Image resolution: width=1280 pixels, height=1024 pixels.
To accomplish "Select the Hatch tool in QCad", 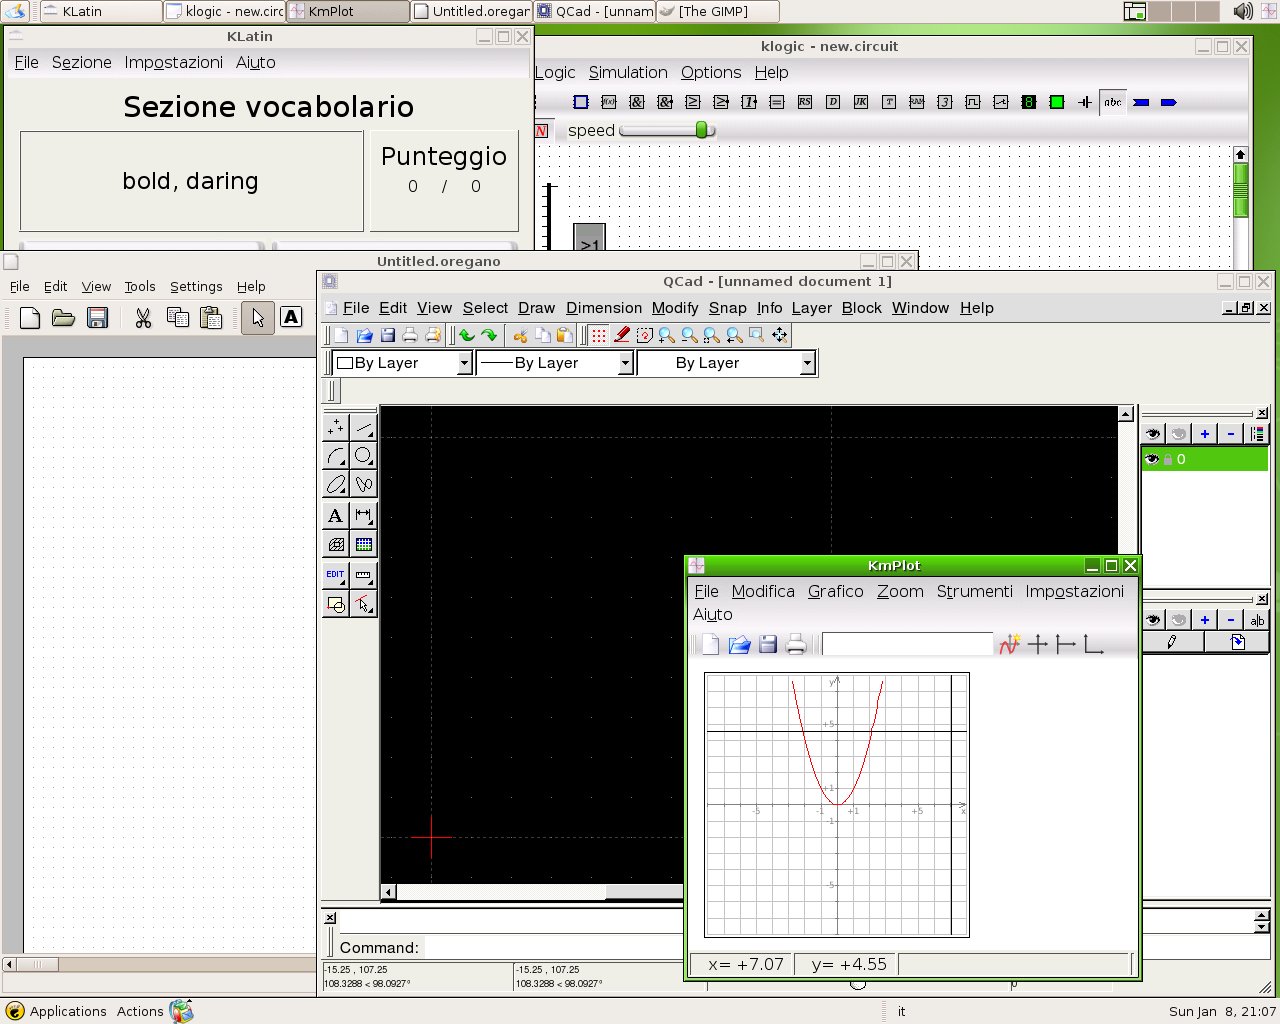I will 336,545.
